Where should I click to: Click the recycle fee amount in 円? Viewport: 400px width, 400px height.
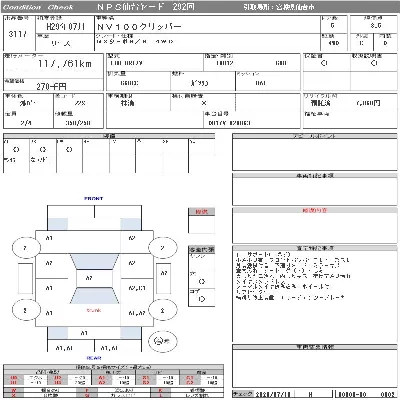click(368, 103)
